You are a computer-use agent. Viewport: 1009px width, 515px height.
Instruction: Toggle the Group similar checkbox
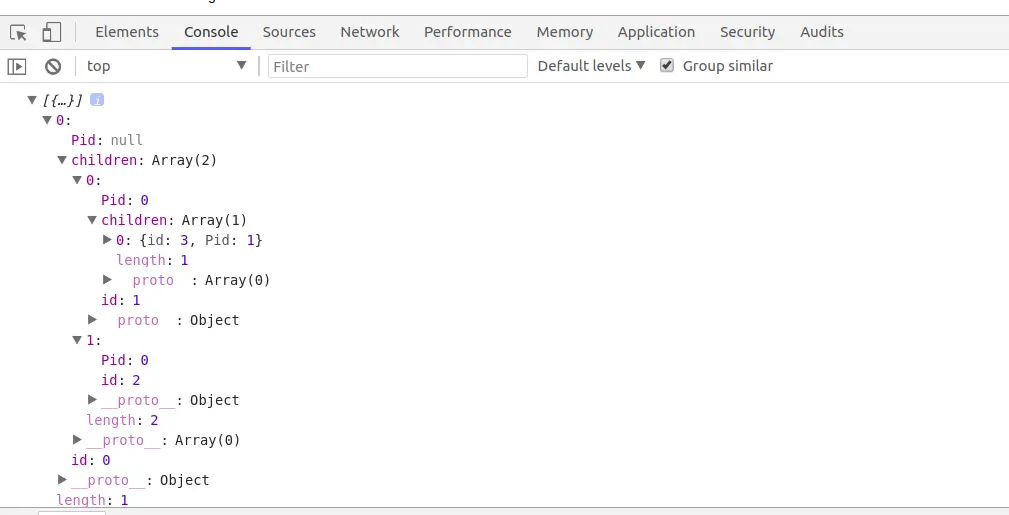tap(667, 66)
